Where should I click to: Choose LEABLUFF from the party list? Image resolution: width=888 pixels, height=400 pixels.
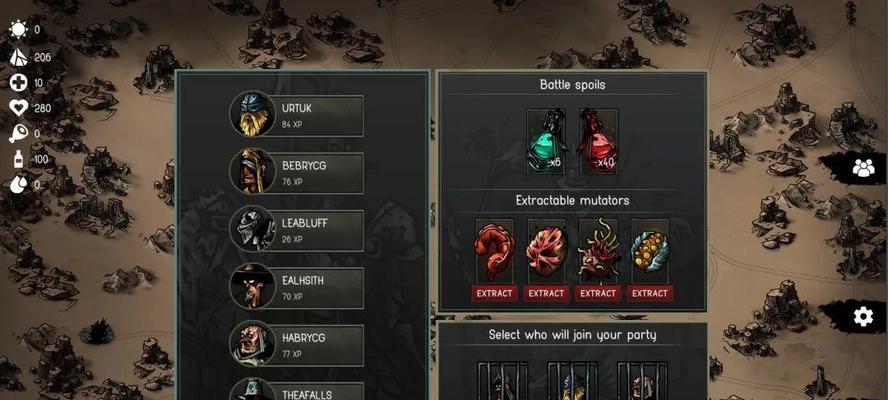(297, 229)
